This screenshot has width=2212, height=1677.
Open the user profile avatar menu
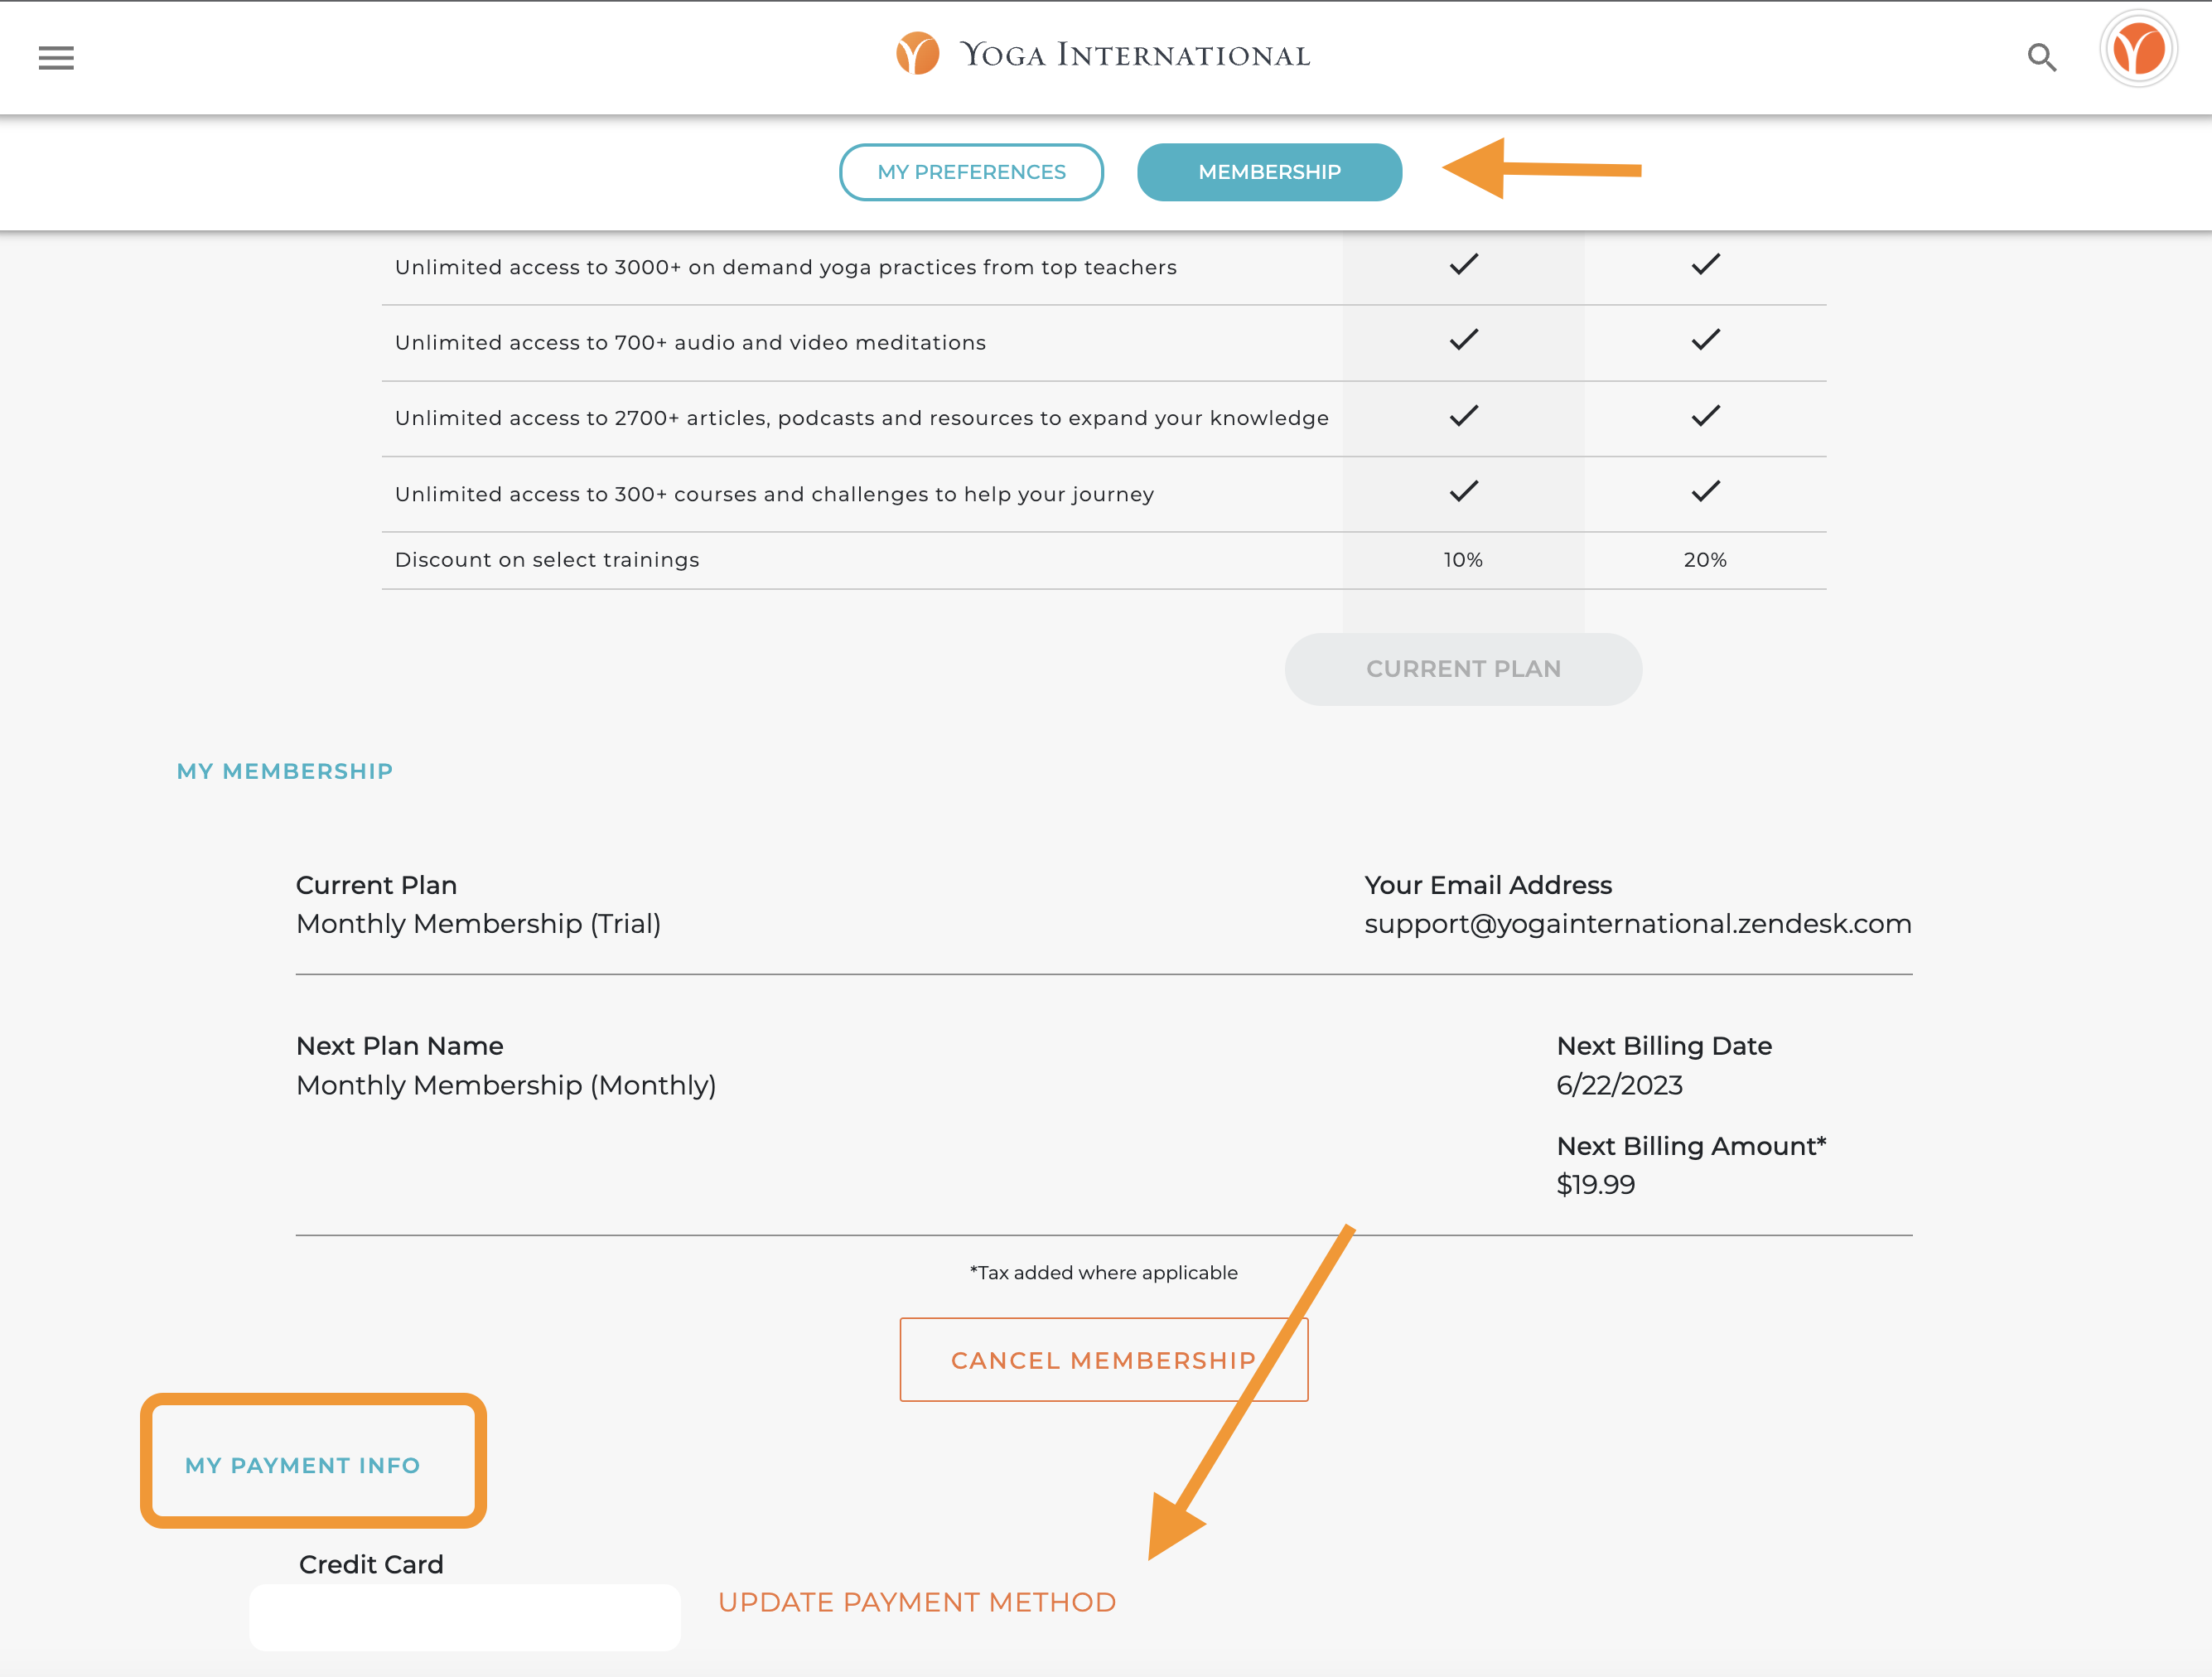(2138, 47)
